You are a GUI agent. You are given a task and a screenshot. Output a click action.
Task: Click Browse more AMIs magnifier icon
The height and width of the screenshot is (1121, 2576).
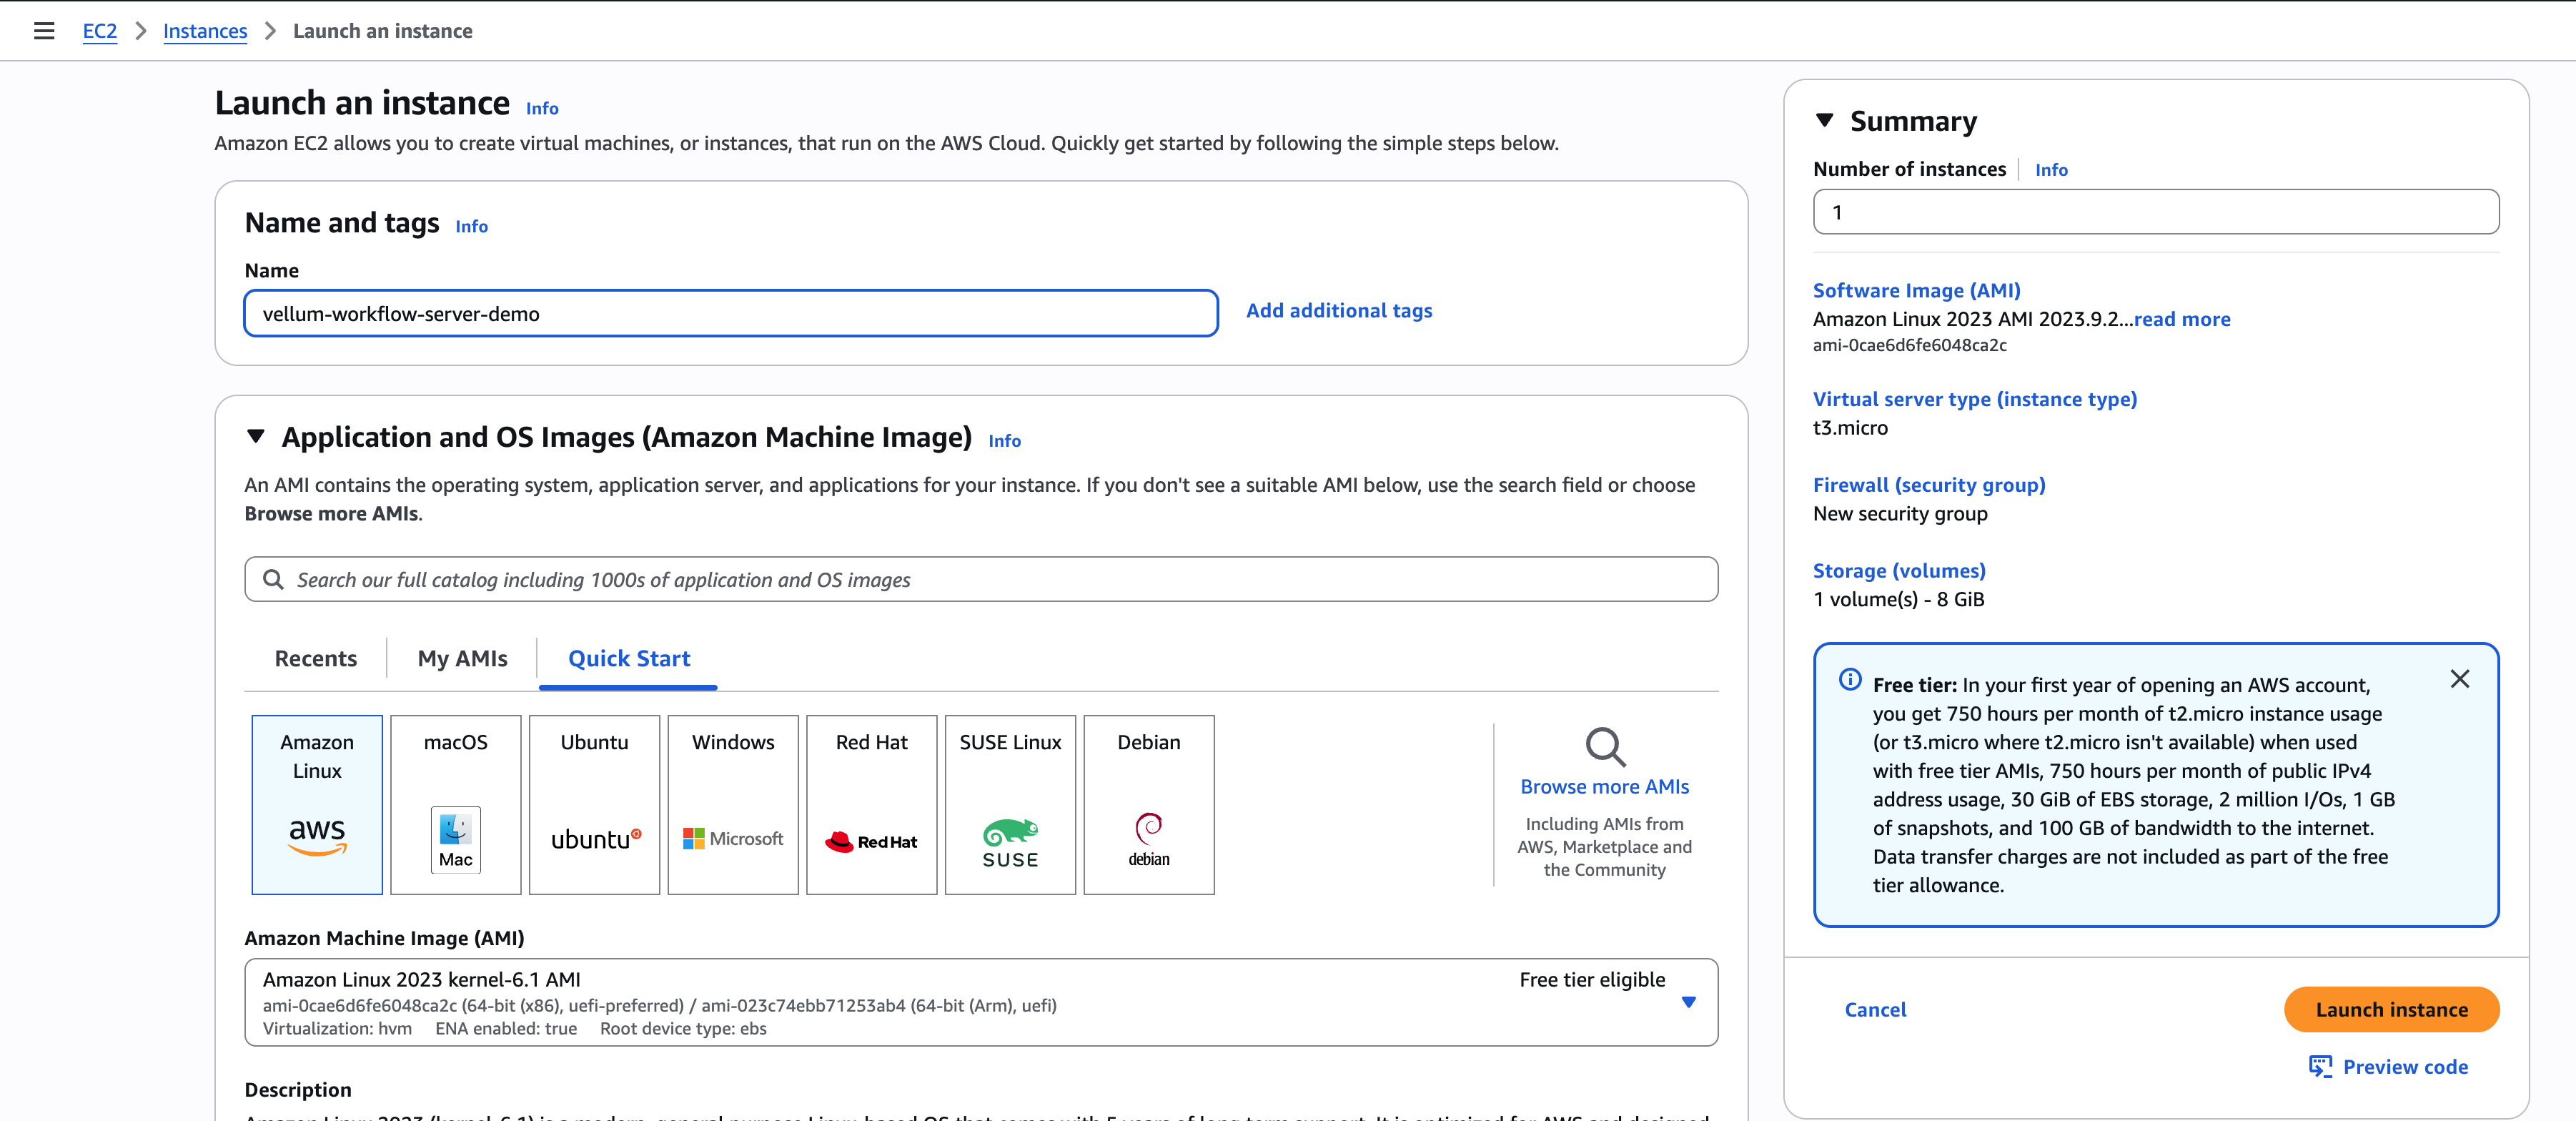point(1604,747)
